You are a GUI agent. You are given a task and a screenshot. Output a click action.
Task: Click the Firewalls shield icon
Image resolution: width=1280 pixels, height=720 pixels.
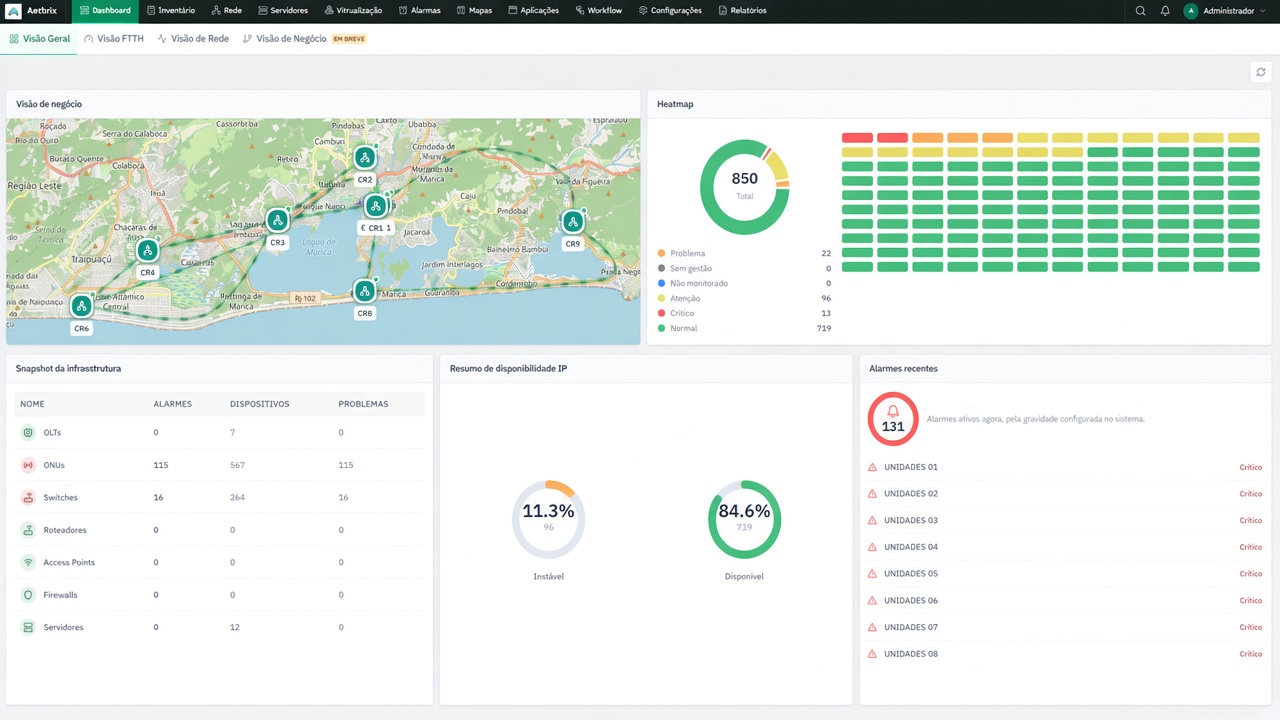tap(28, 595)
